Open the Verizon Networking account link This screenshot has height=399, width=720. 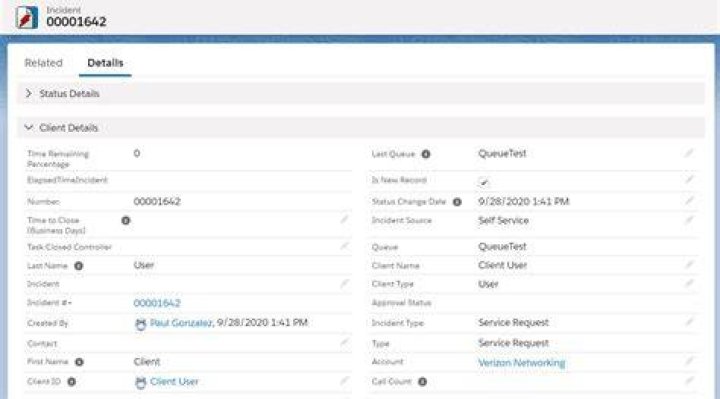tap(522, 363)
